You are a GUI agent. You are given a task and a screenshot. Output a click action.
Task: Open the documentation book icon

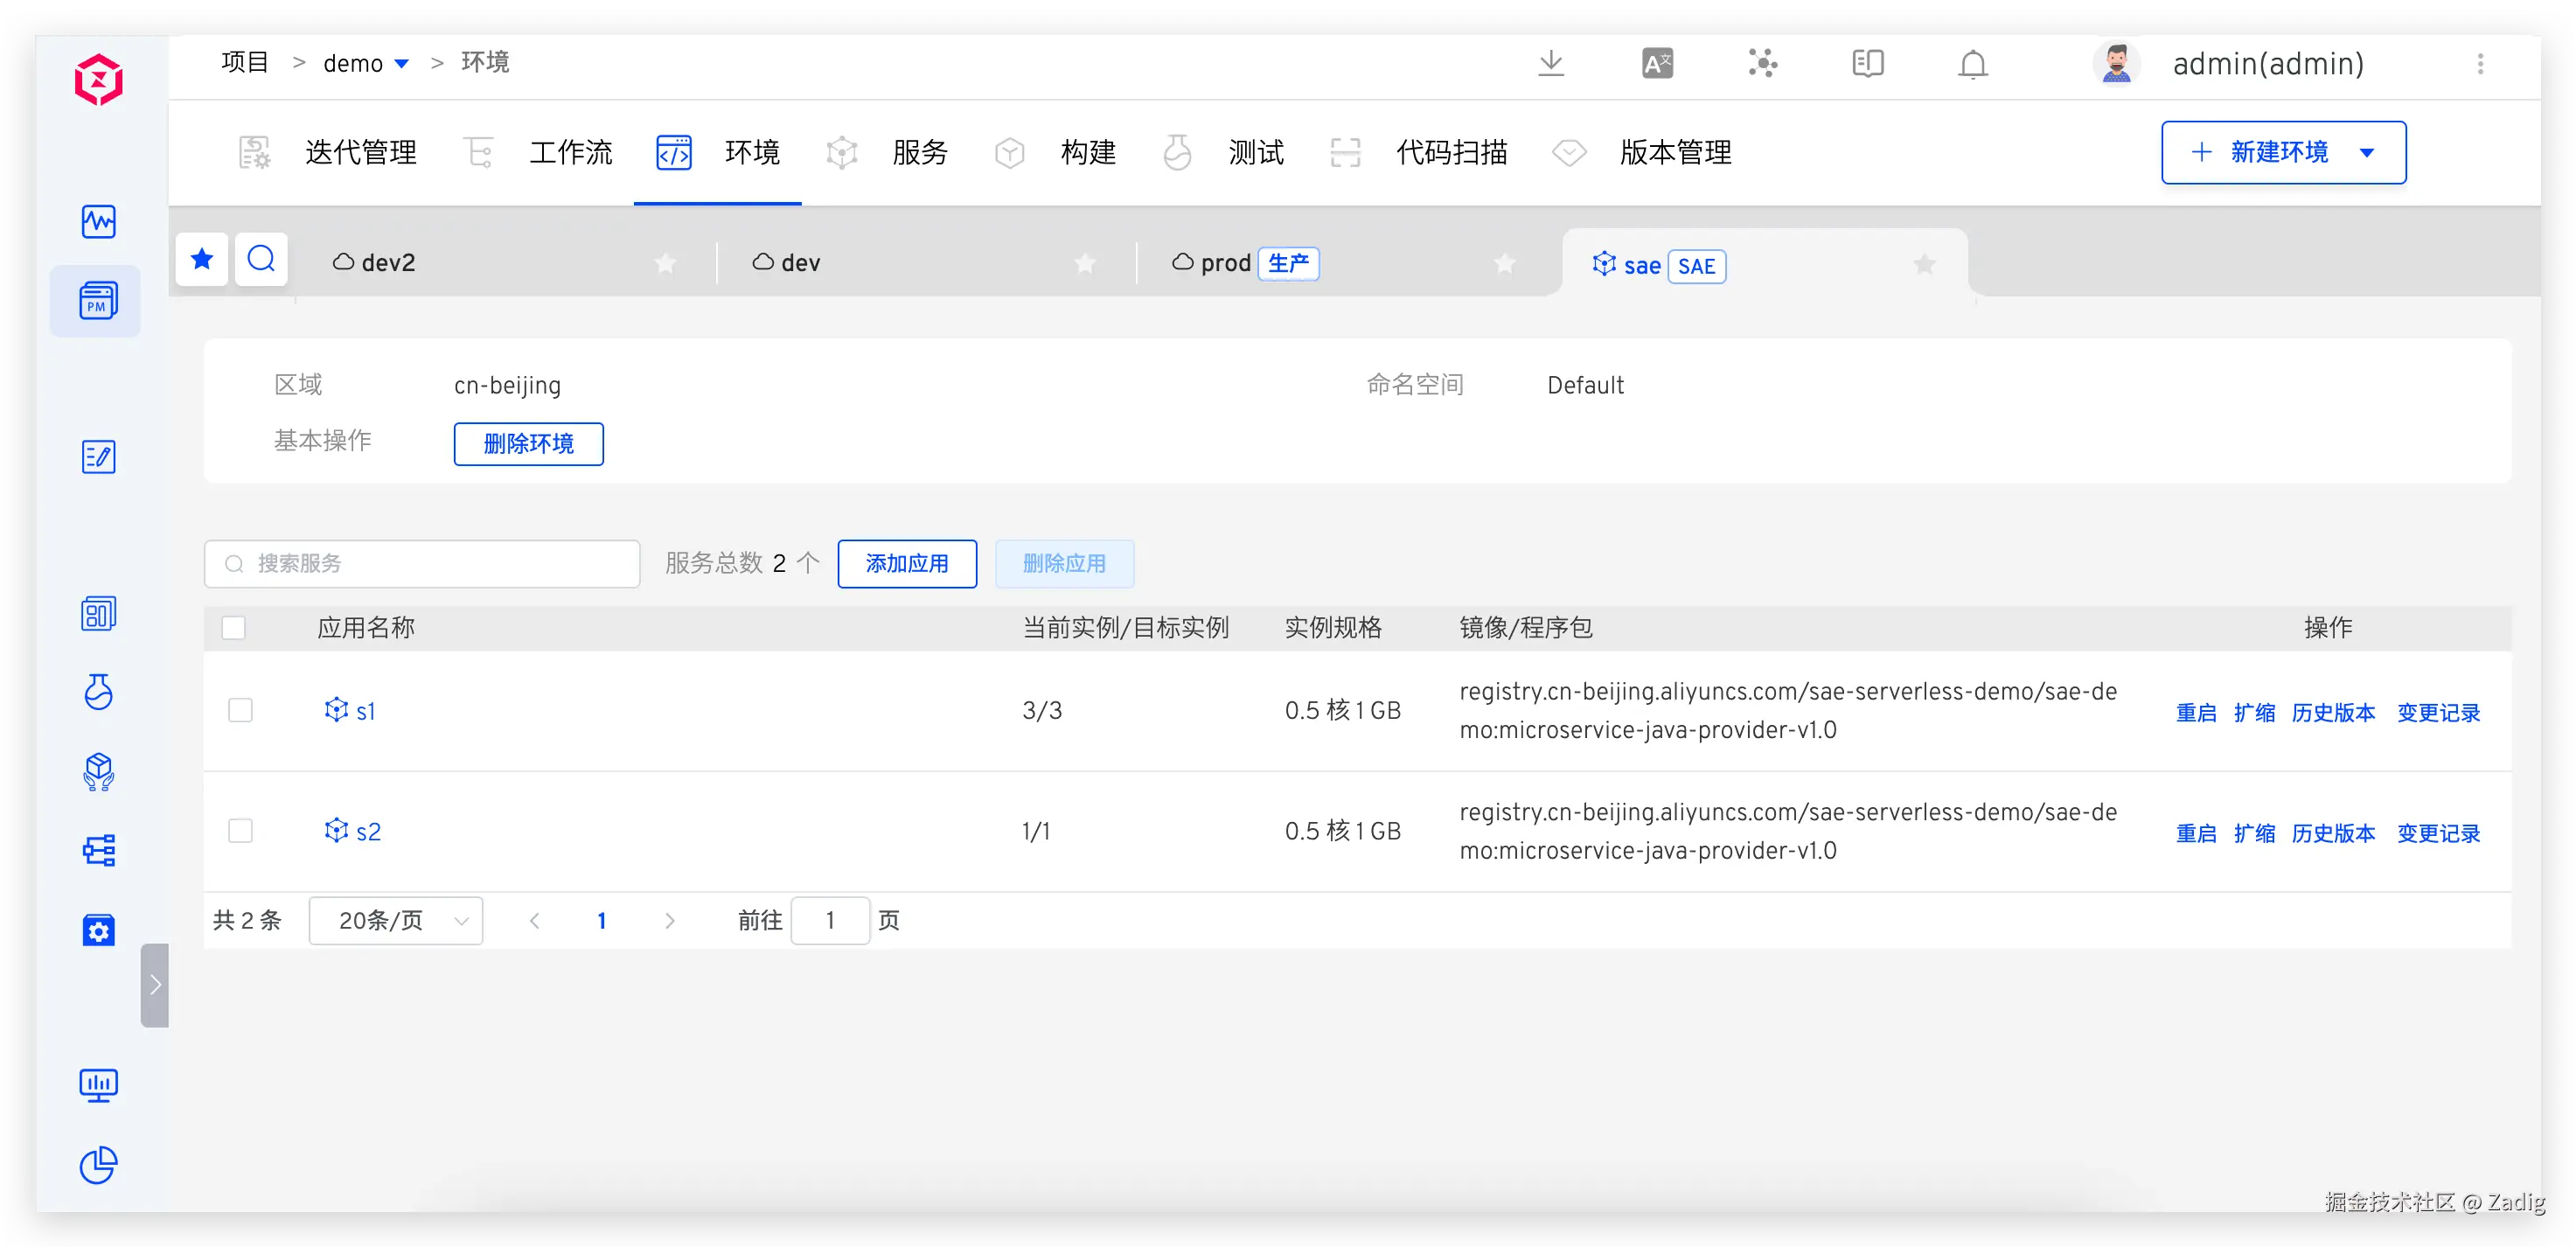[1867, 63]
